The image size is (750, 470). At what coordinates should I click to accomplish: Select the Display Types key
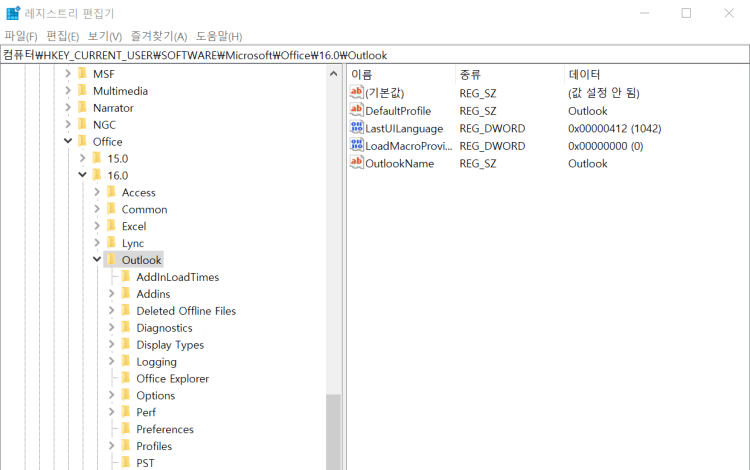170,345
